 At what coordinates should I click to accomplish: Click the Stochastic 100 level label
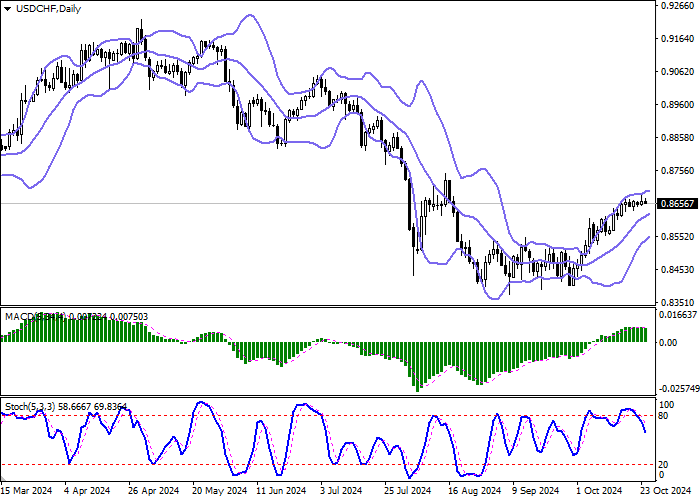pos(667,405)
